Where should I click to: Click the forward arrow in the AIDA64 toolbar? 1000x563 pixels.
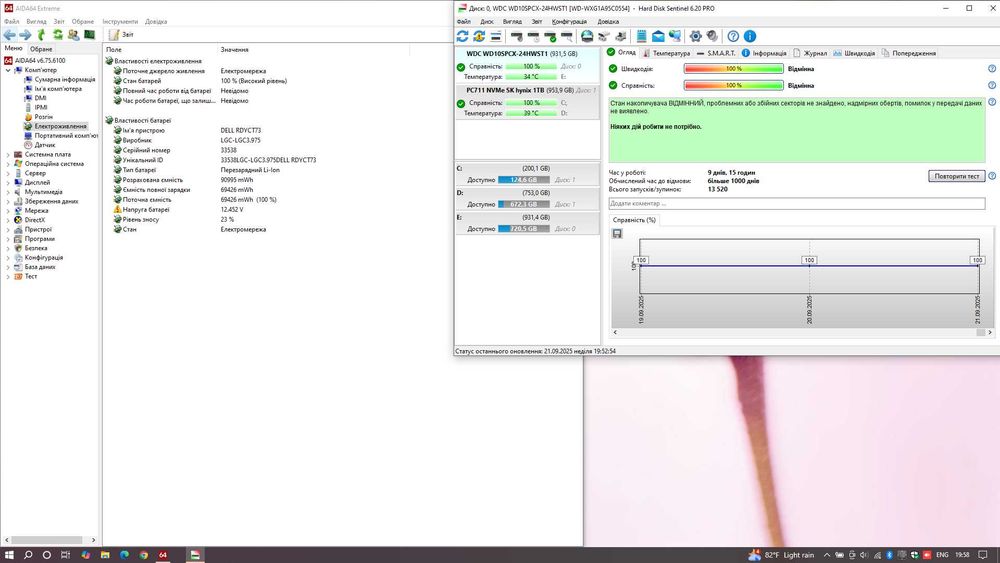click(x=25, y=34)
